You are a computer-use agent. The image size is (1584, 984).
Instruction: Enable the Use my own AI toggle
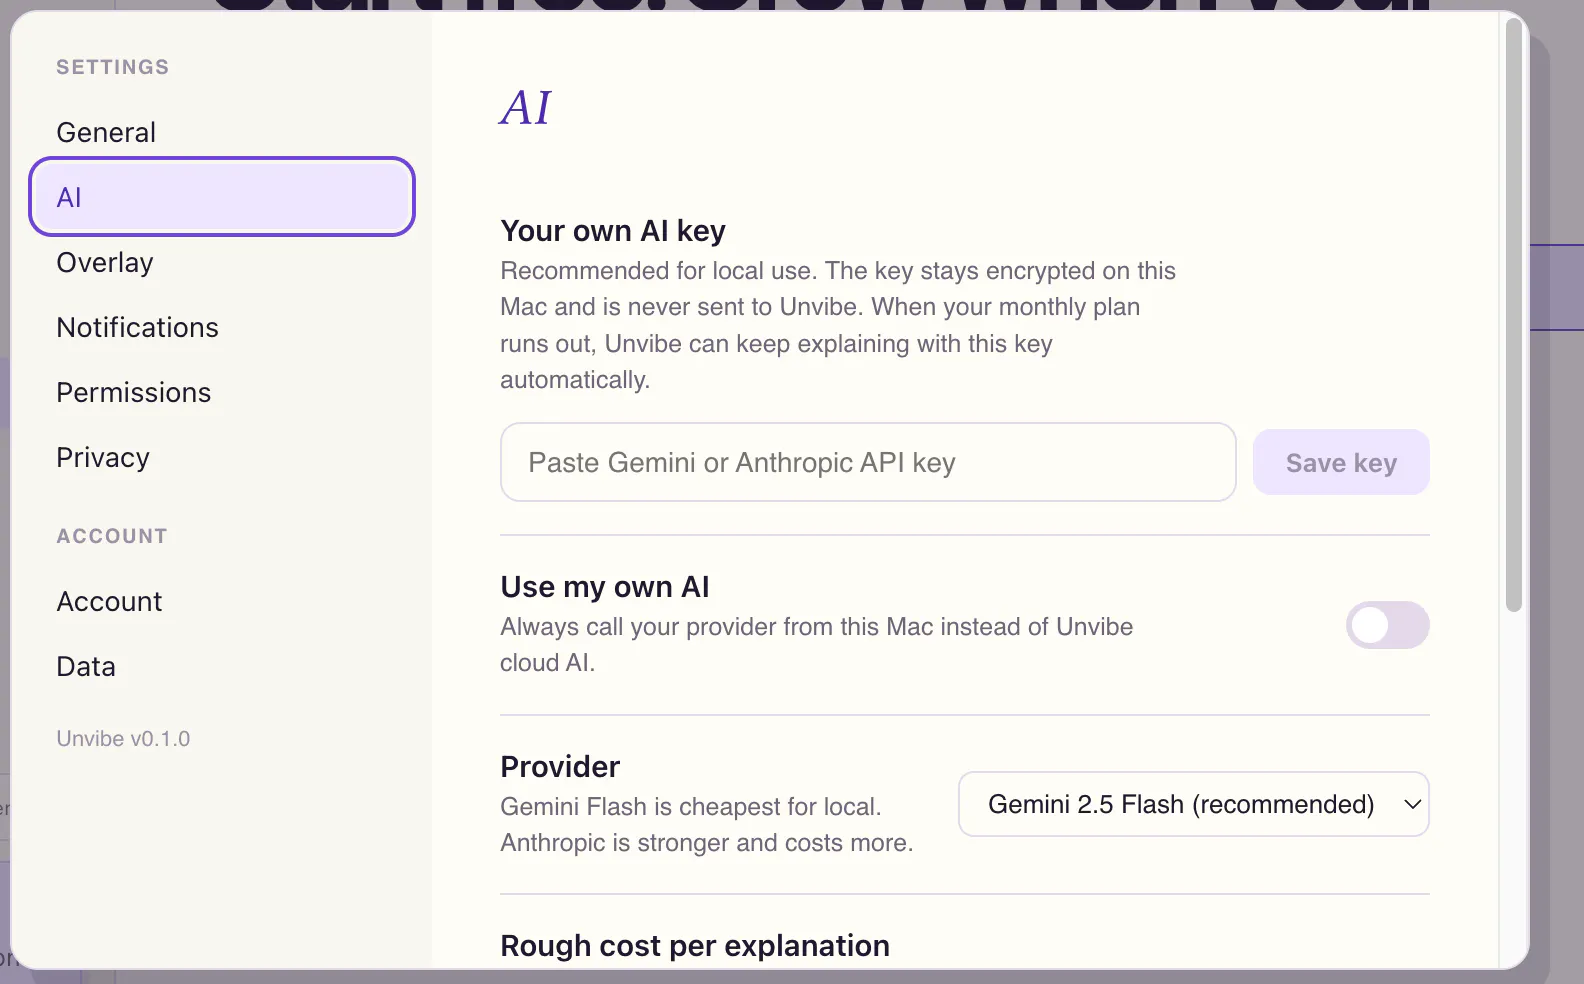[1387, 625]
